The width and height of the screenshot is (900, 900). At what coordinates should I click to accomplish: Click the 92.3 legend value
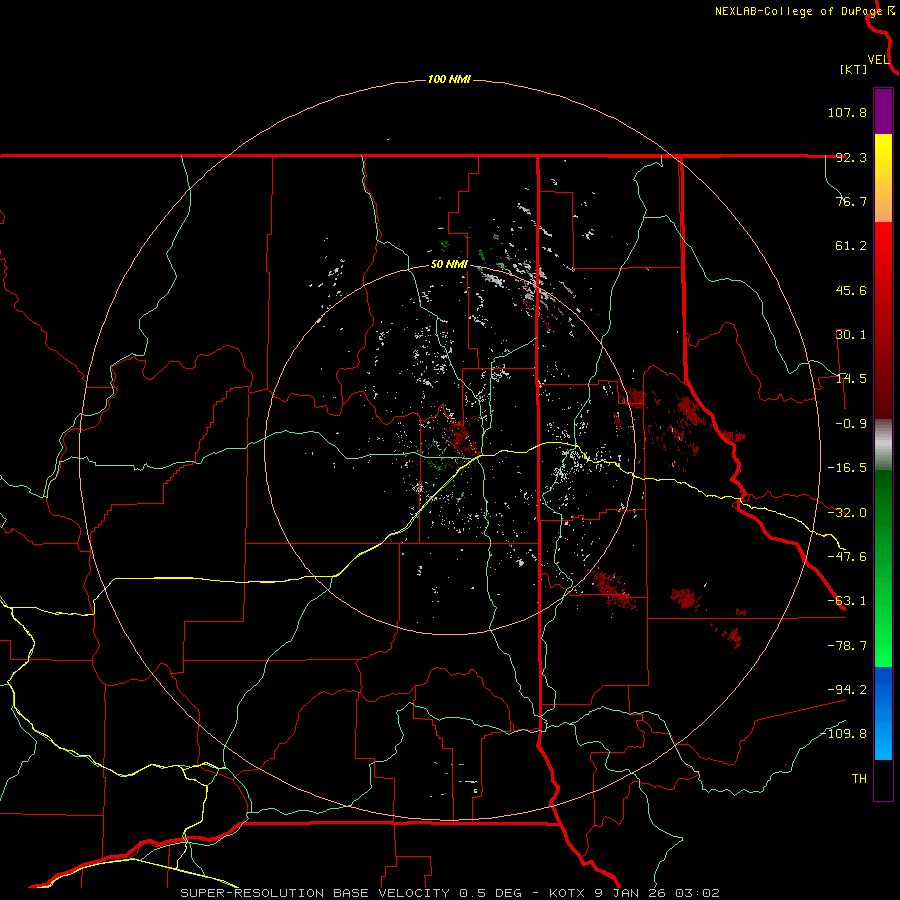point(851,157)
